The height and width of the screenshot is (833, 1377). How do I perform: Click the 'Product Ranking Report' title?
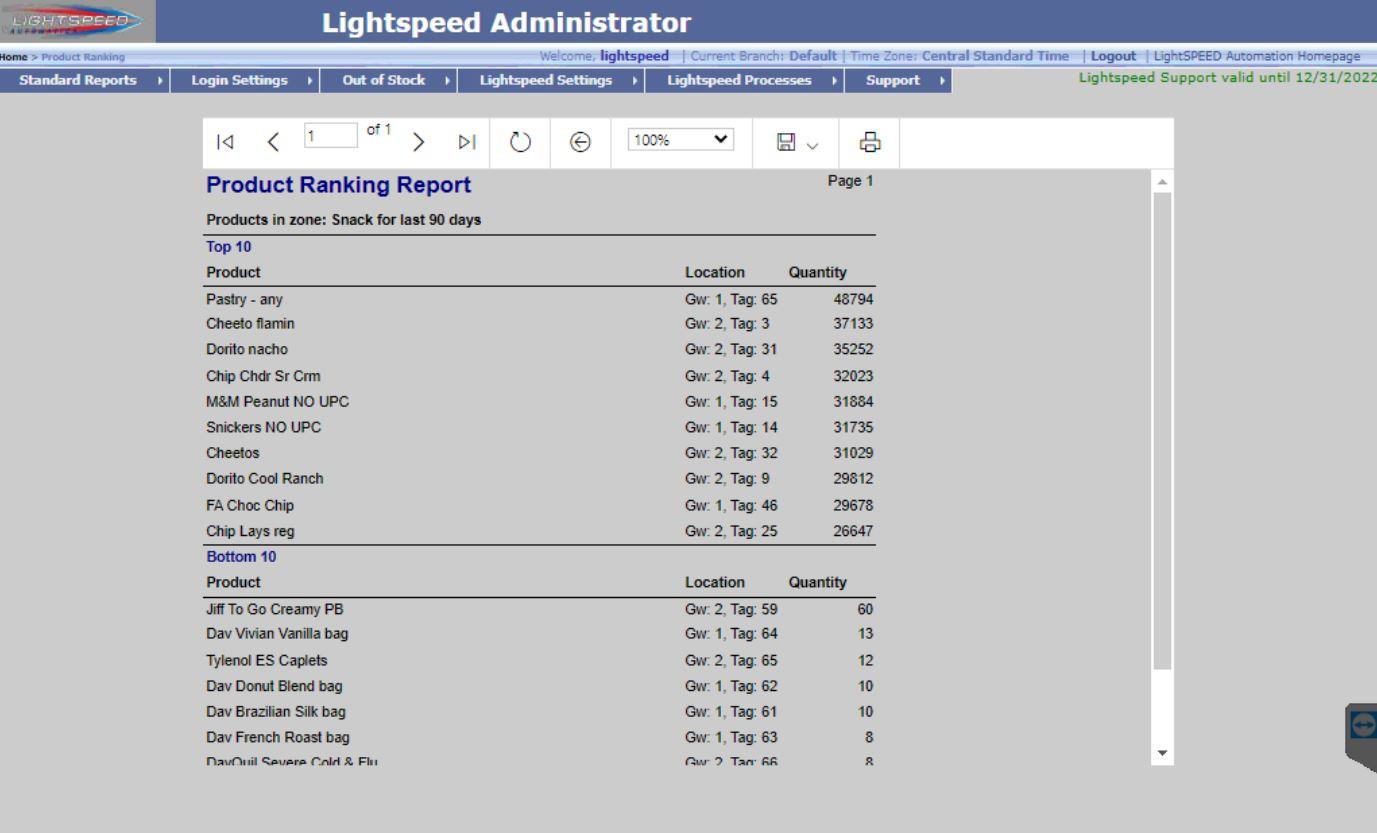tap(338, 186)
